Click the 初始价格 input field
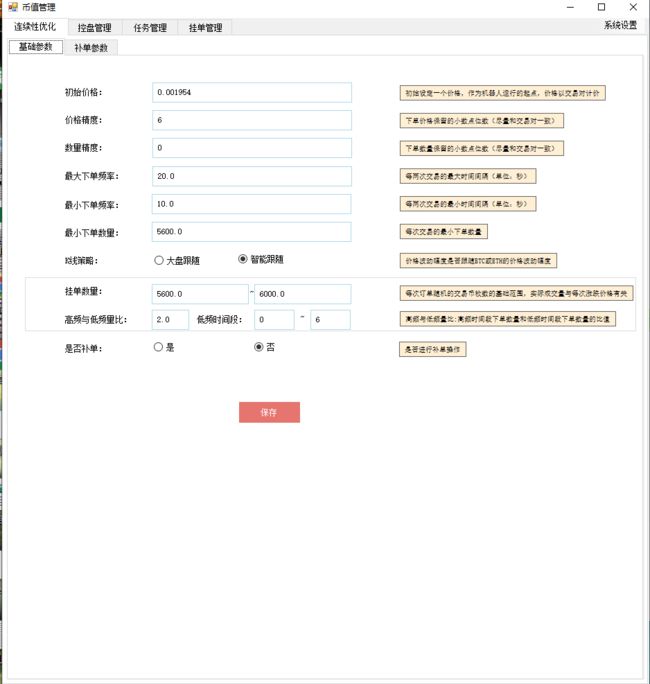650x684 pixels. (252, 92)
